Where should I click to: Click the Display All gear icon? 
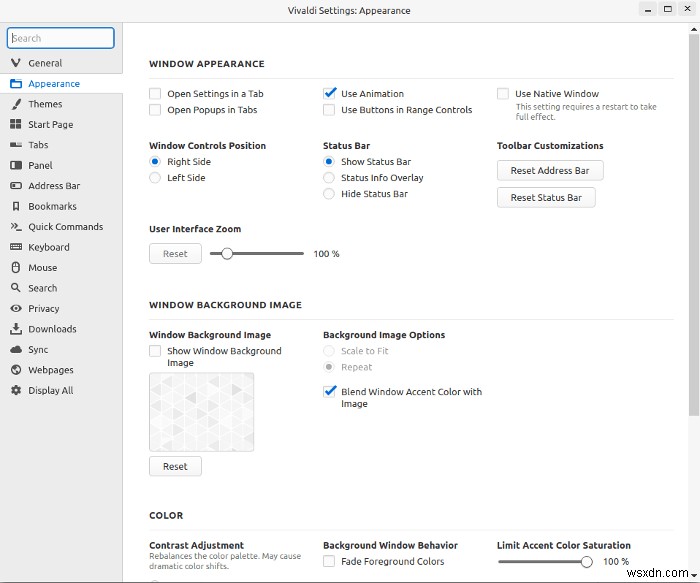click(16, 390)
